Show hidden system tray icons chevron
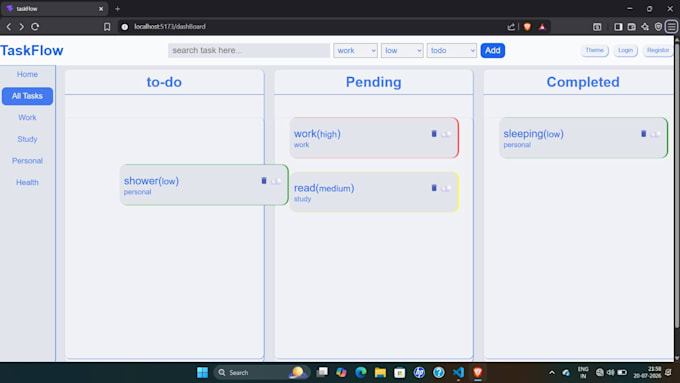This screenshot has width=680, height=383. (552, 373)
